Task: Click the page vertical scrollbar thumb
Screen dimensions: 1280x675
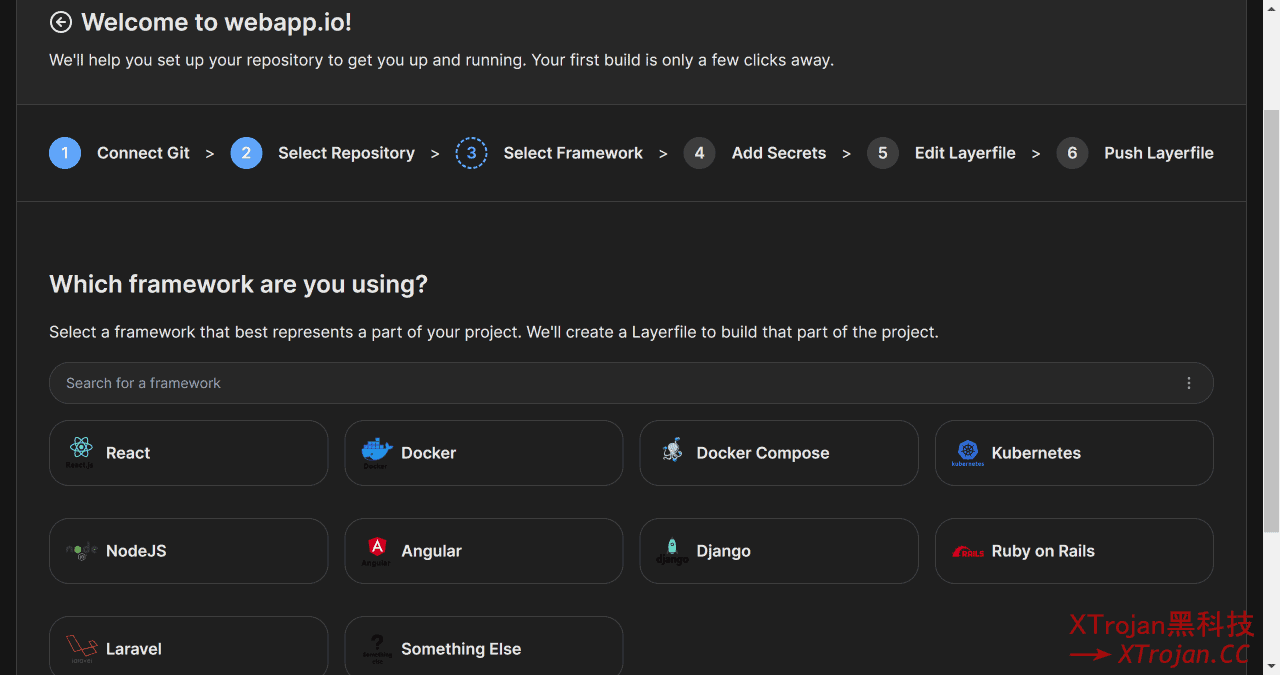Action: tap(1271, 320)
